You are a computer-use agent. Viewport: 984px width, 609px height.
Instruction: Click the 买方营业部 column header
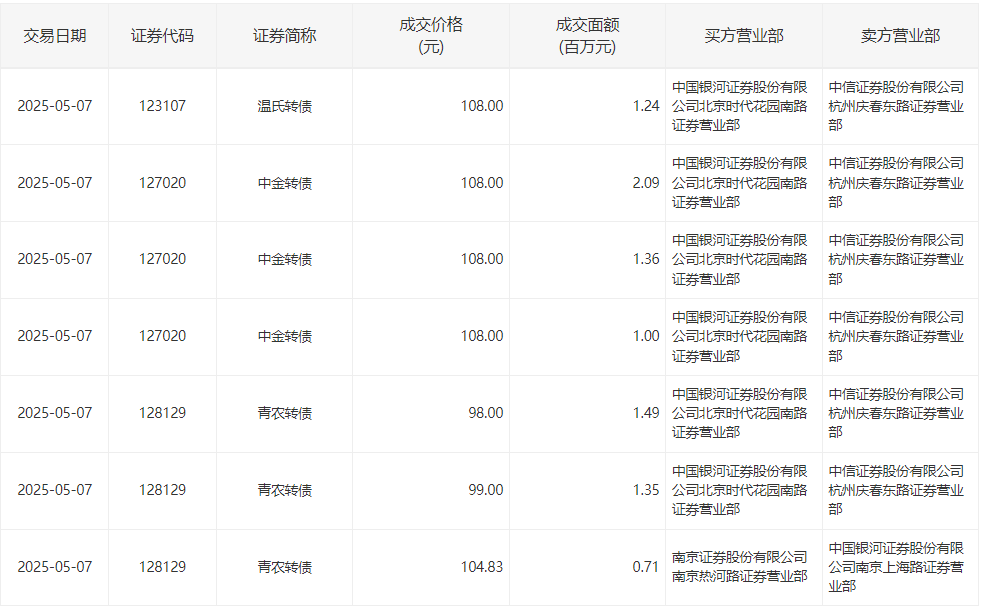point(744,36)
